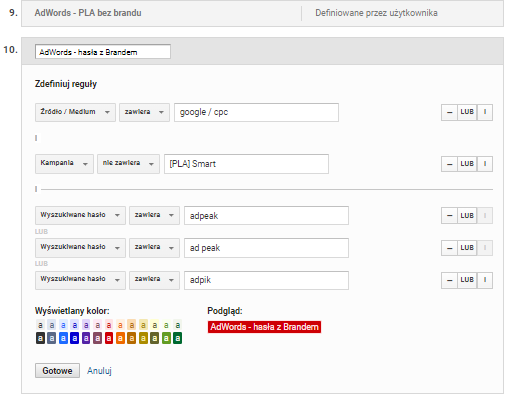Pick the solid orange swatch
The width and height of the screenshot is (511, 397).
(x=120, y=339)
